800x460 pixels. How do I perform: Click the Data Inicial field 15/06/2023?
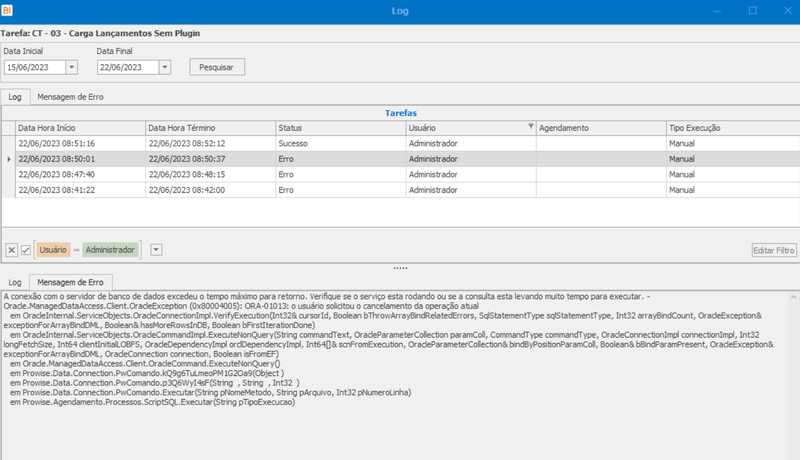click(x=35, y=67)
